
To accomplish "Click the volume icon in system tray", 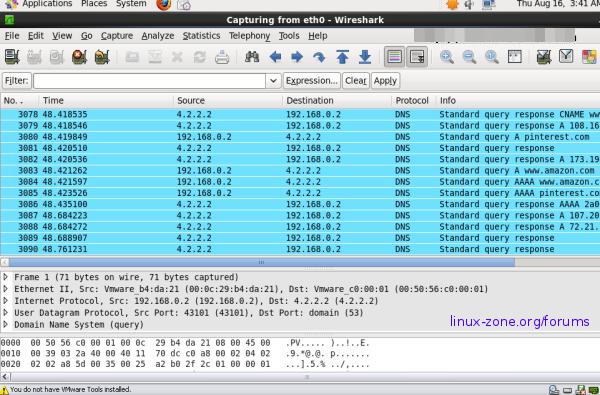I will click(469, 5).
